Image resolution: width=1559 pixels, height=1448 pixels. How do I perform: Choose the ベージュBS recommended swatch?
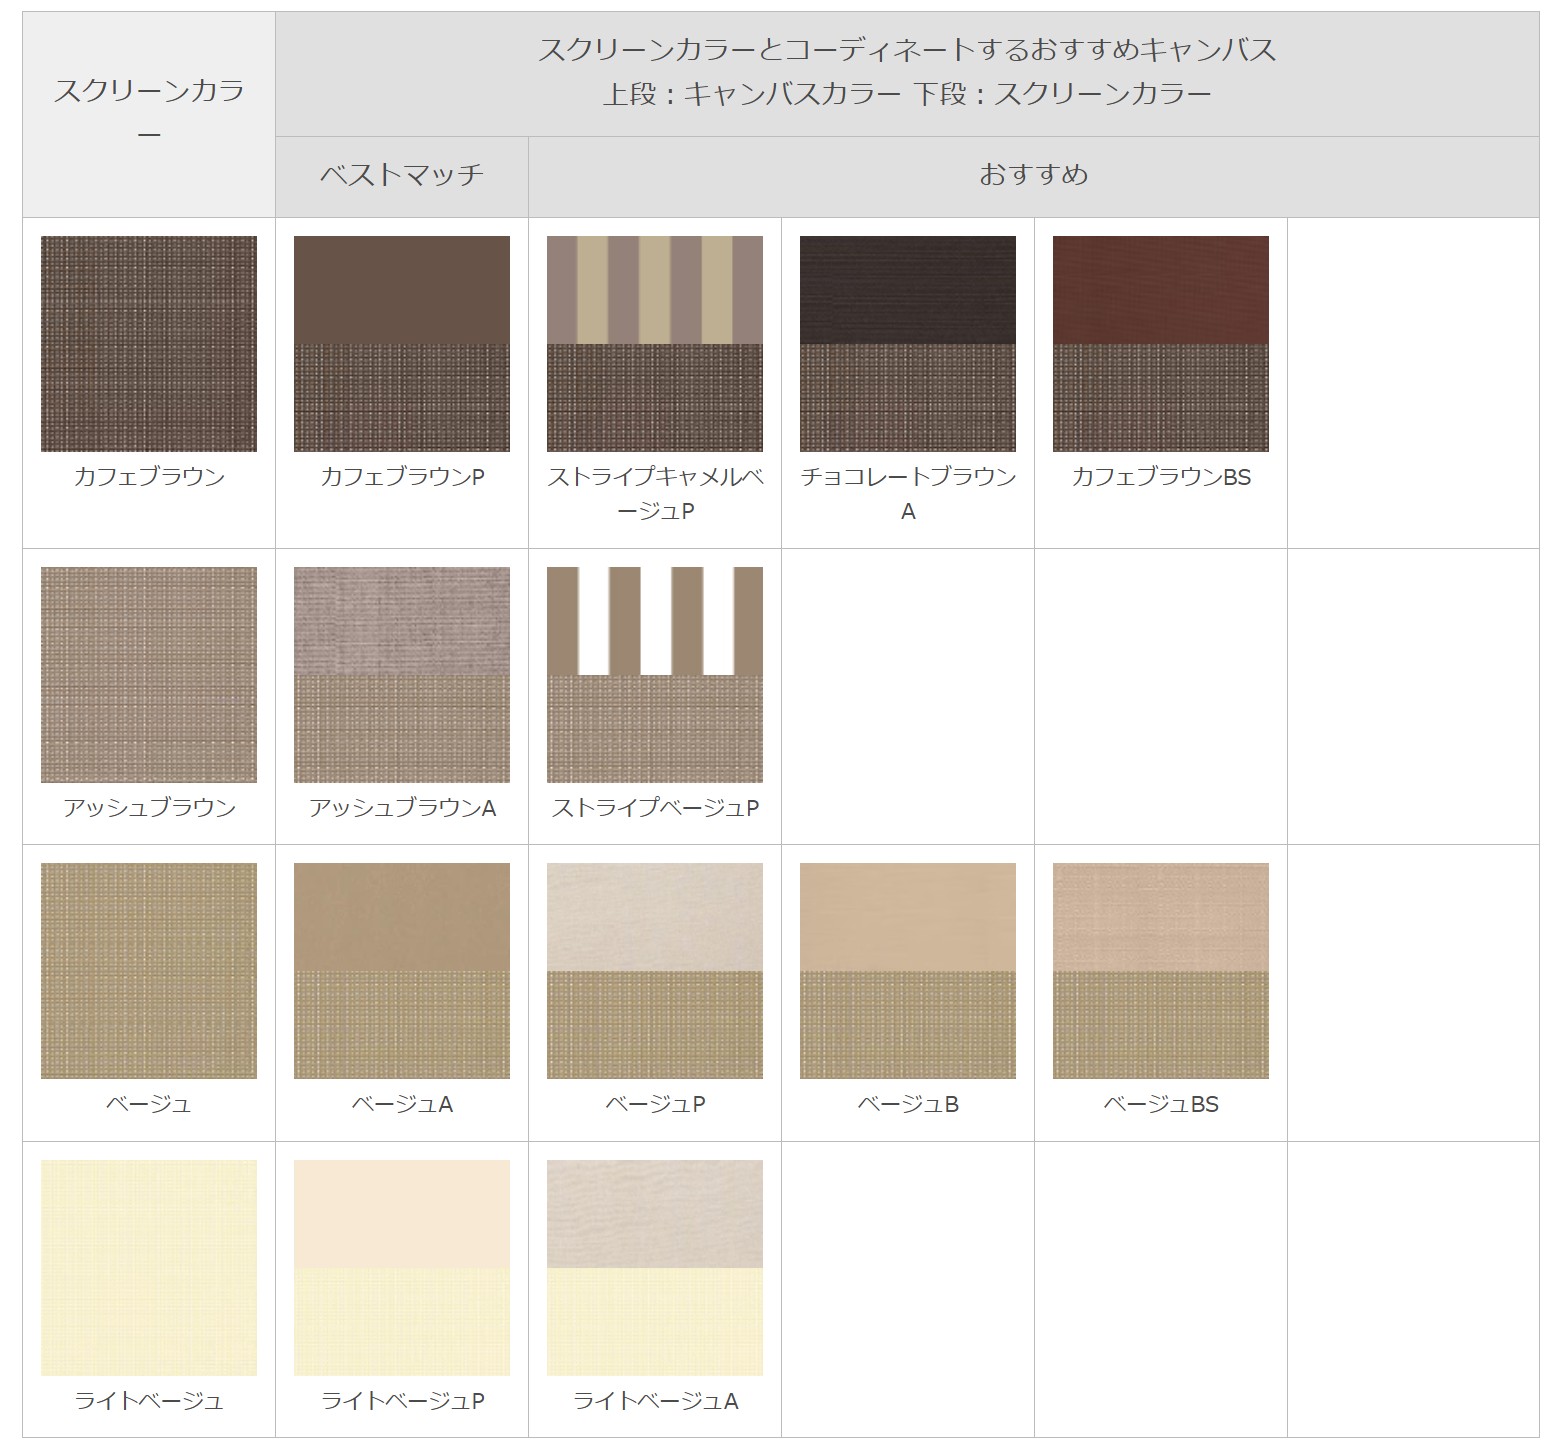(1160, 970)
